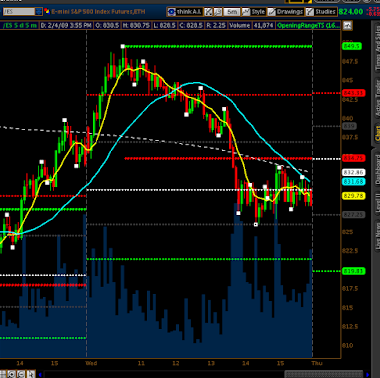
Task: Click the white 832.86 price label
Action: tap(354, 172)
